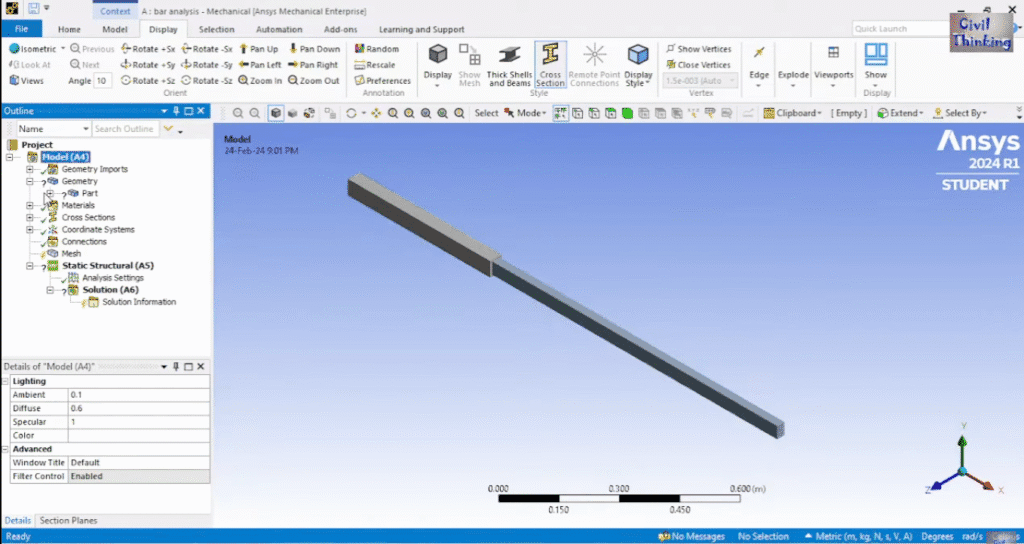The width and height of the screenshot is (1024, 544).
Task: Click No Messages in status bar
Action: pos(698,537)
